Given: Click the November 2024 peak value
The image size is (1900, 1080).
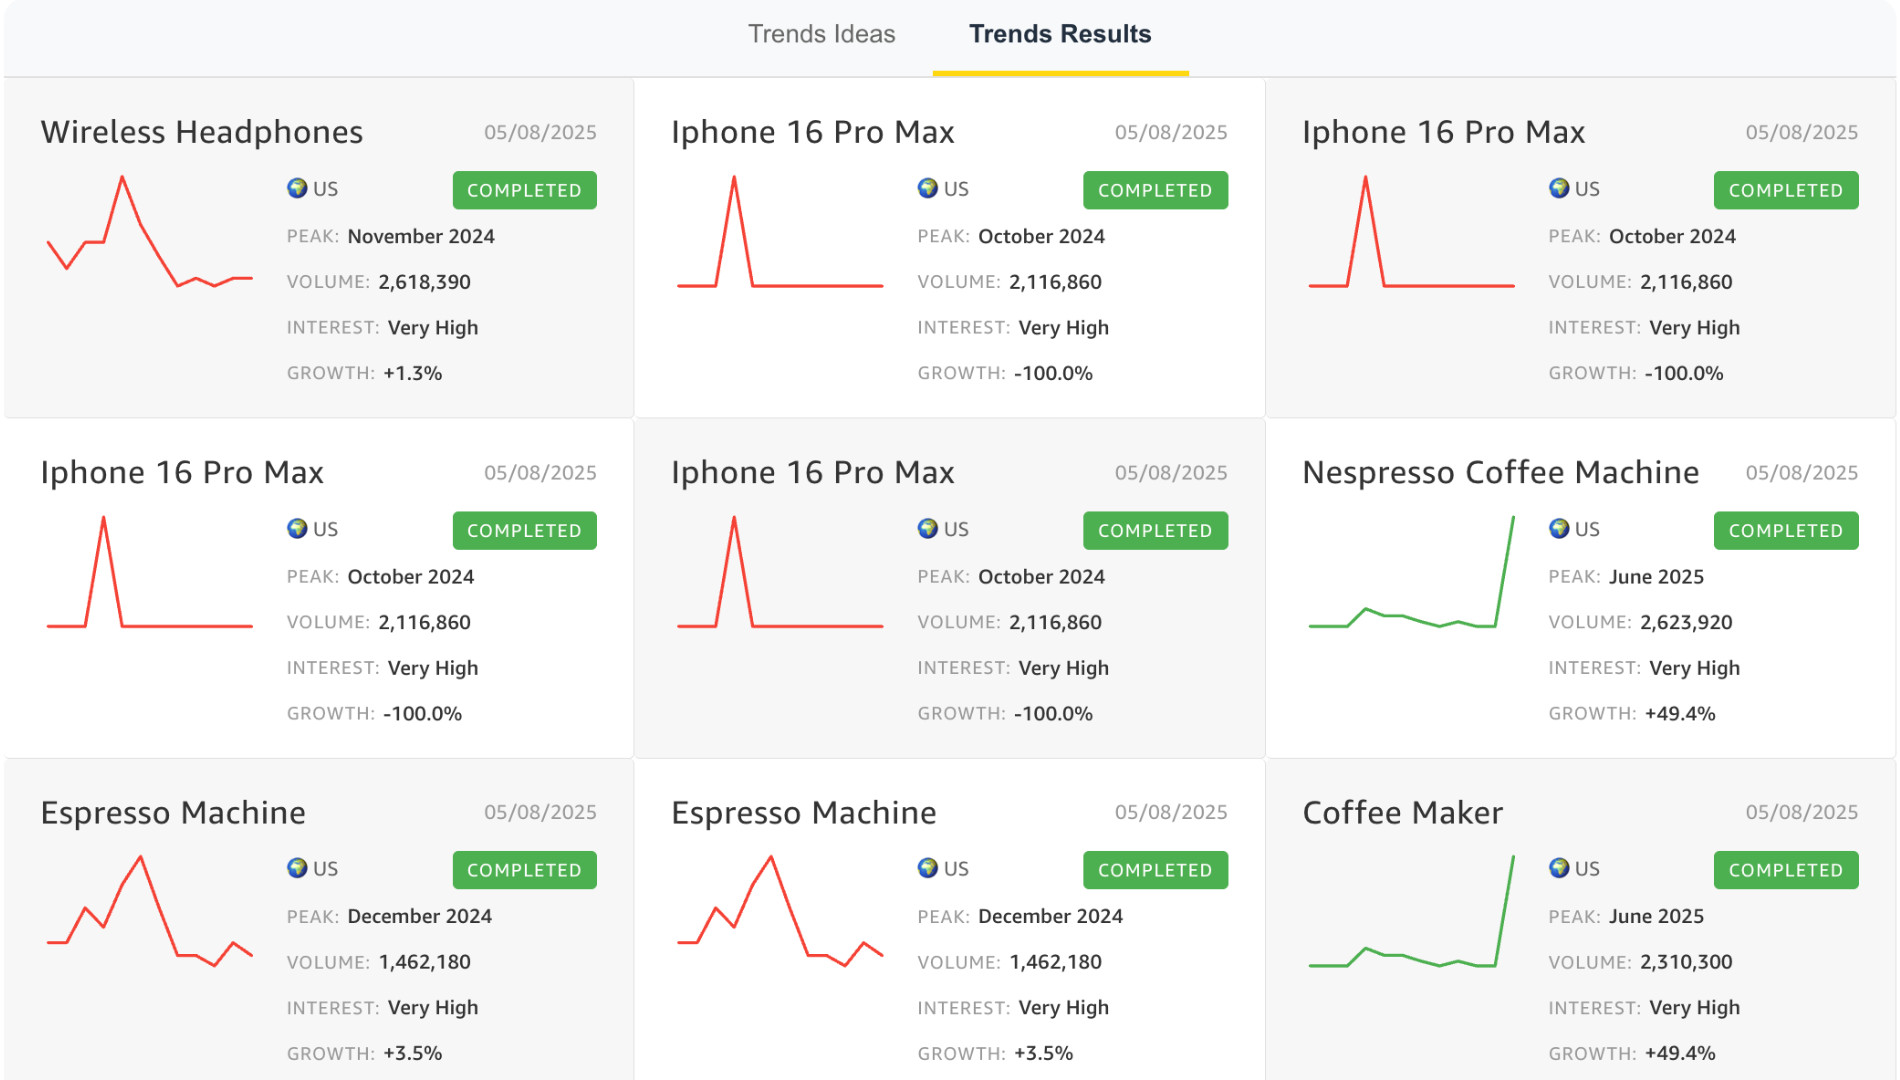Looking at the screenshot, I should point(421,236).
